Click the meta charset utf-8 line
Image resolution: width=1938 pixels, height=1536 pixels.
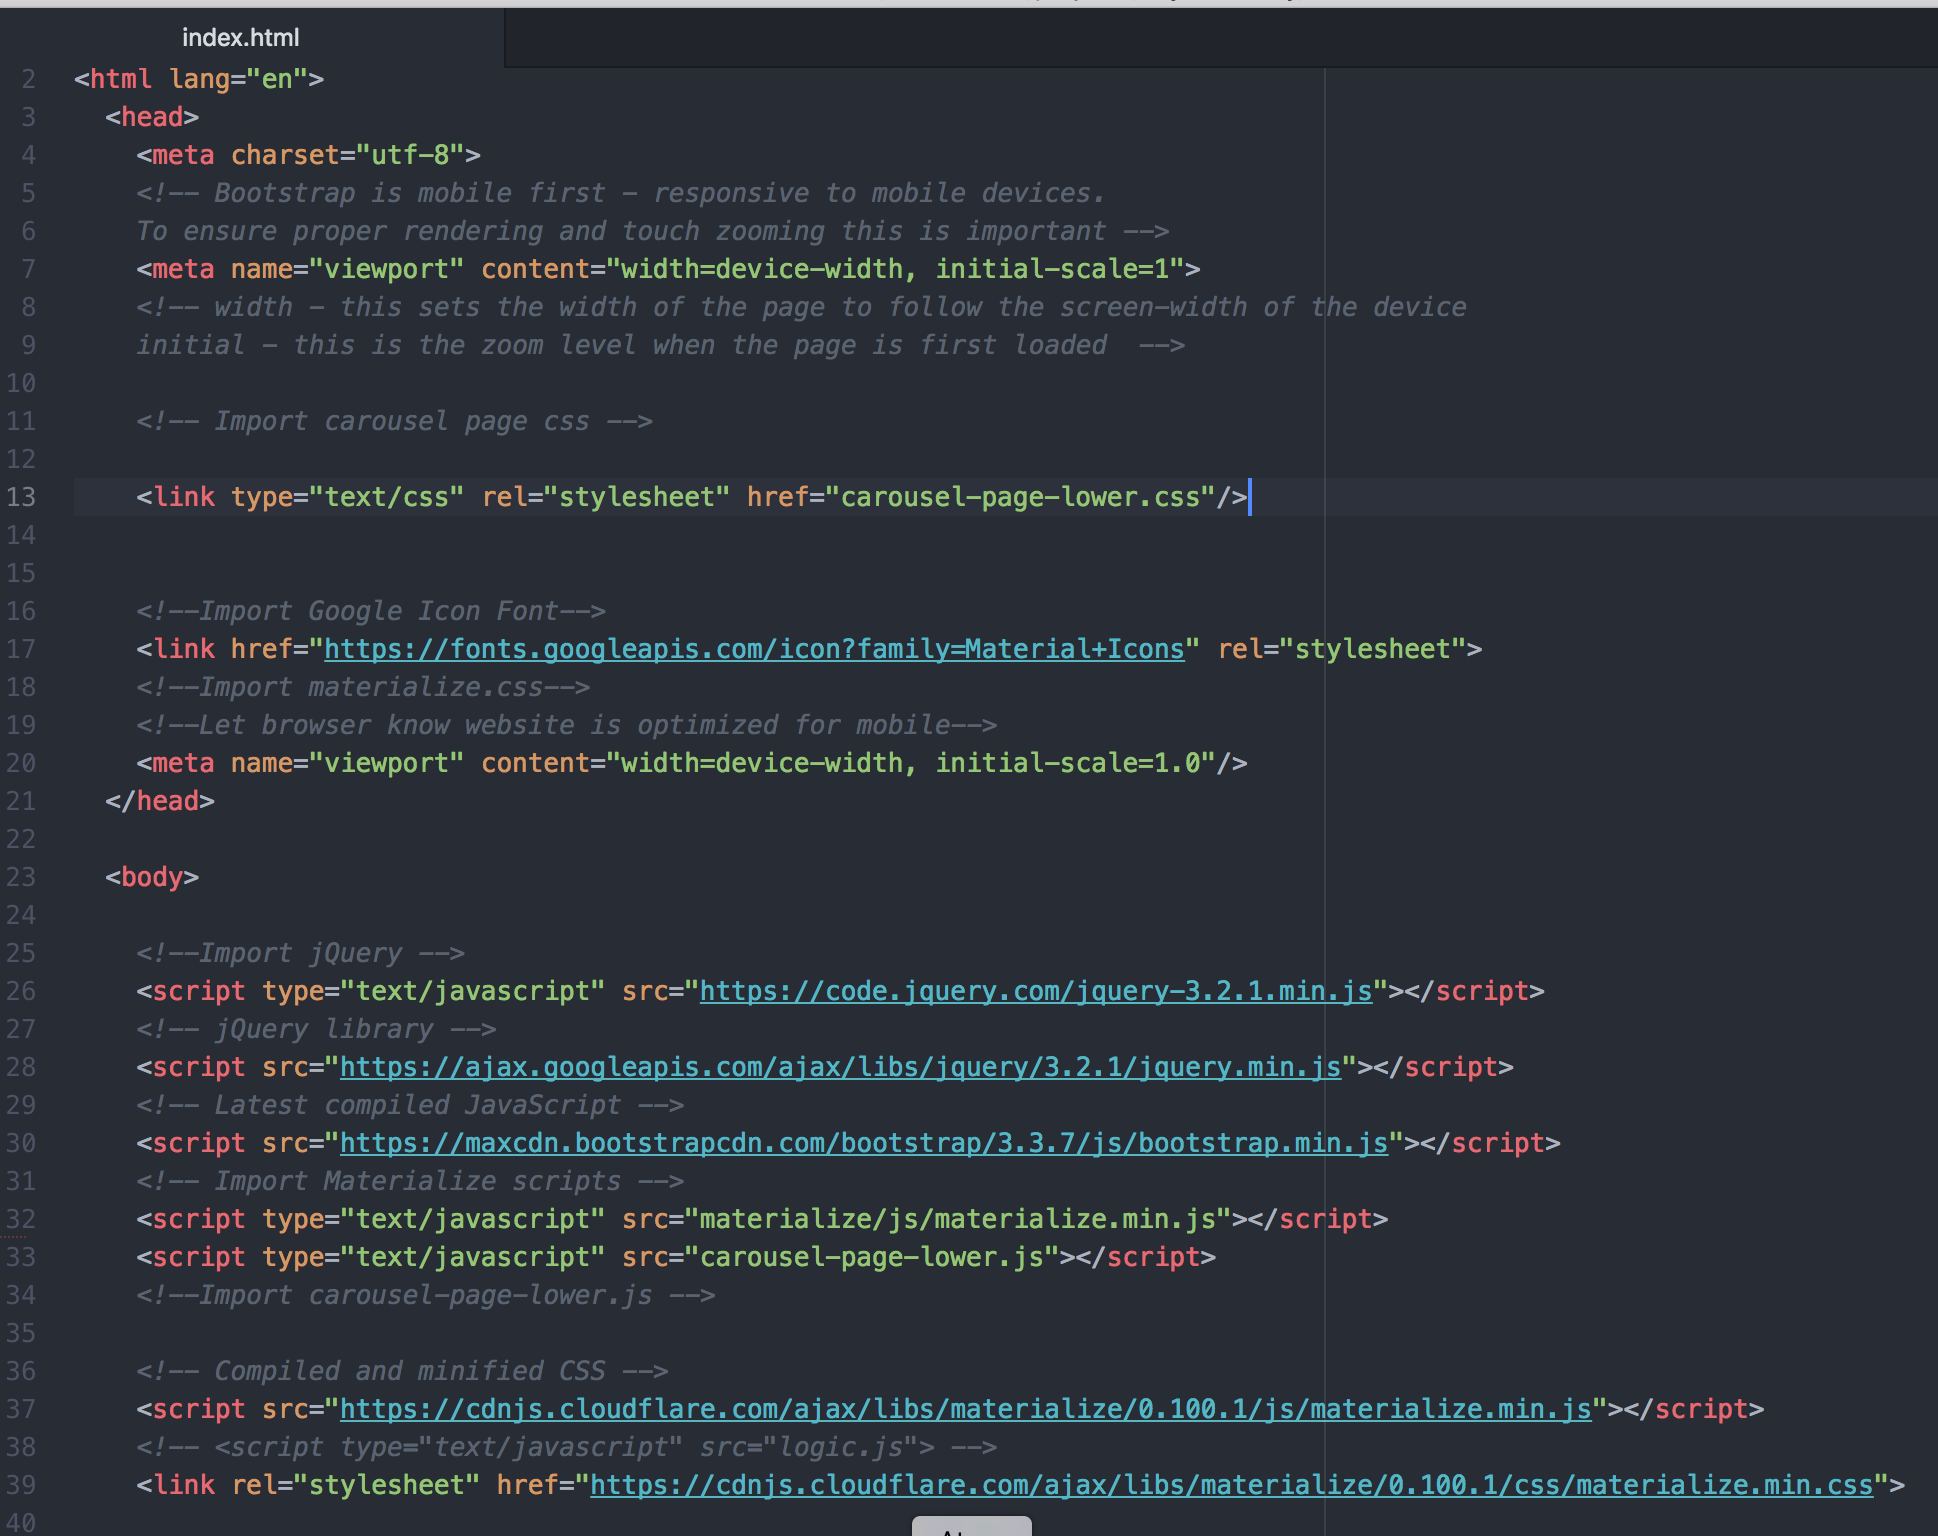(x=308, y=156)
